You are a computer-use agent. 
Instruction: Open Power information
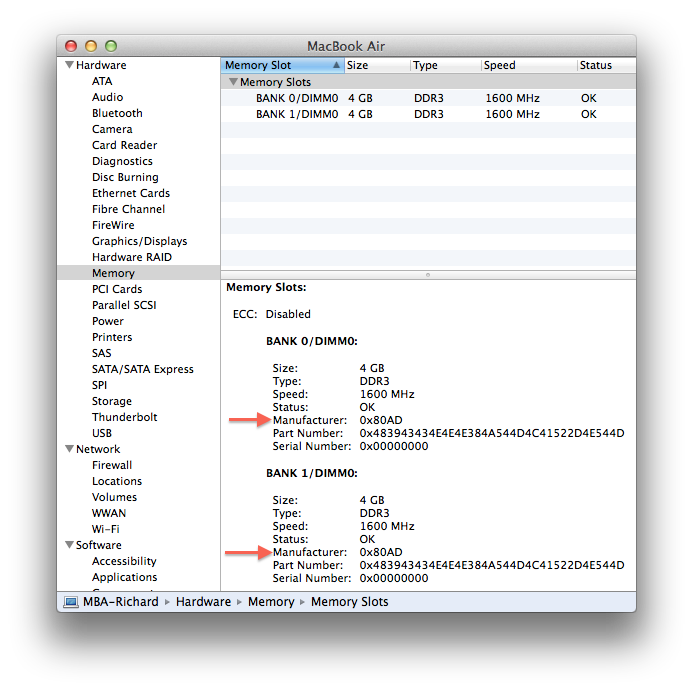[x=108, y=321]
